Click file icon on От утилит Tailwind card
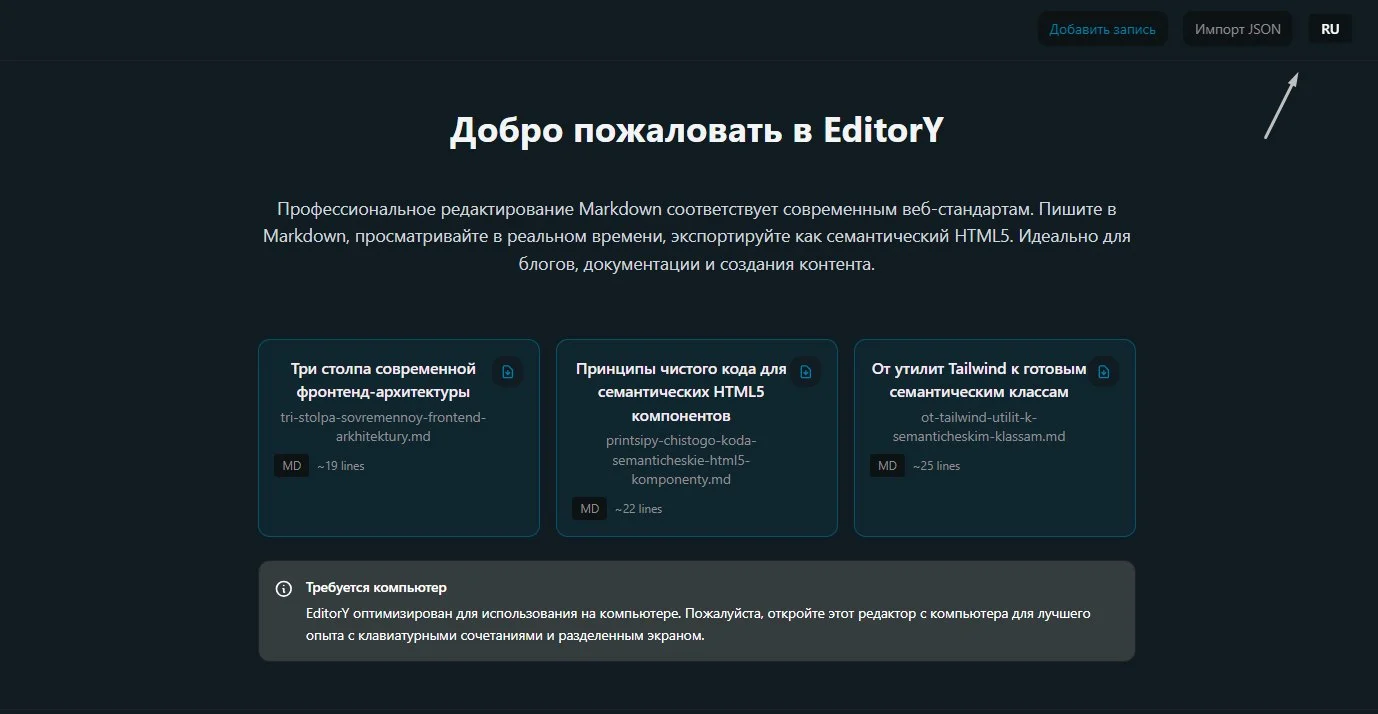The height and width of the screenshot is (714, 1378). (x=1104, y=371)
